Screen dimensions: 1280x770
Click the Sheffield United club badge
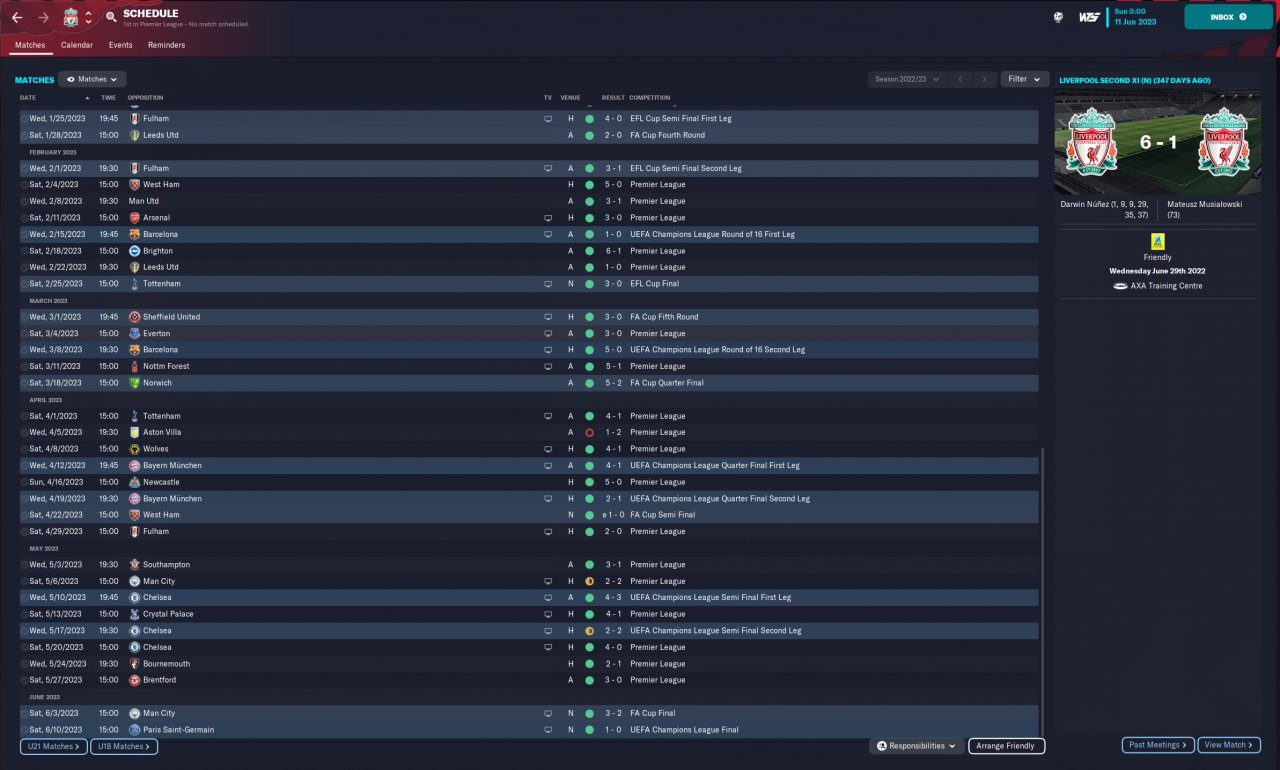134,317
